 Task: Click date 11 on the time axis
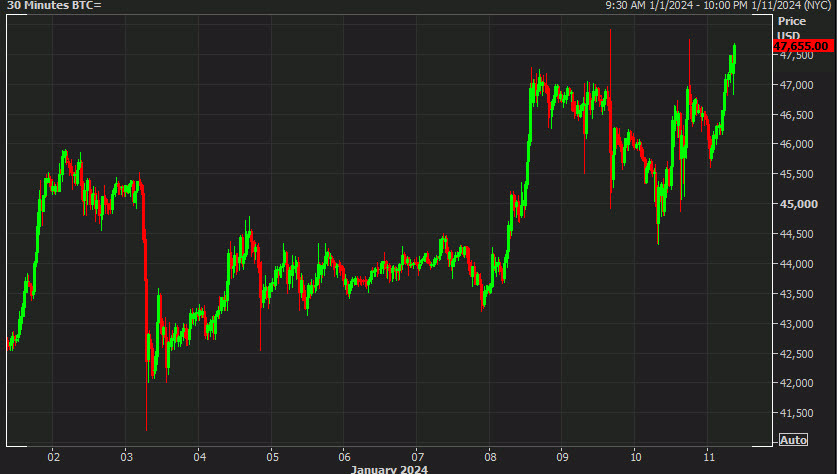point(707,455)
